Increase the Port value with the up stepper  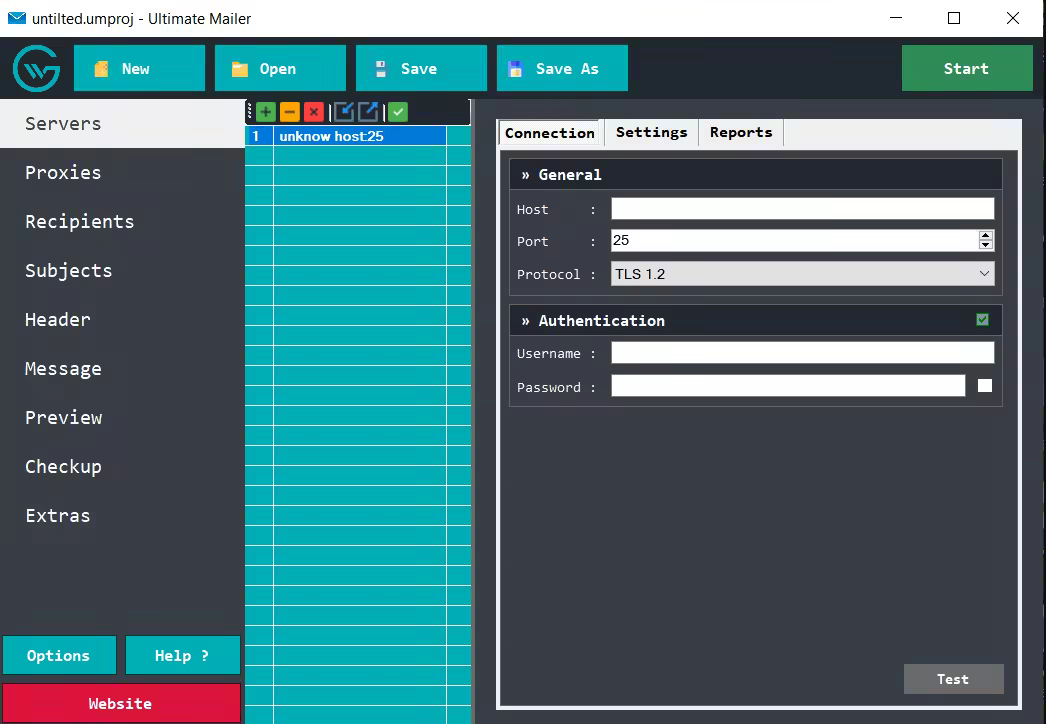(985, 235)
